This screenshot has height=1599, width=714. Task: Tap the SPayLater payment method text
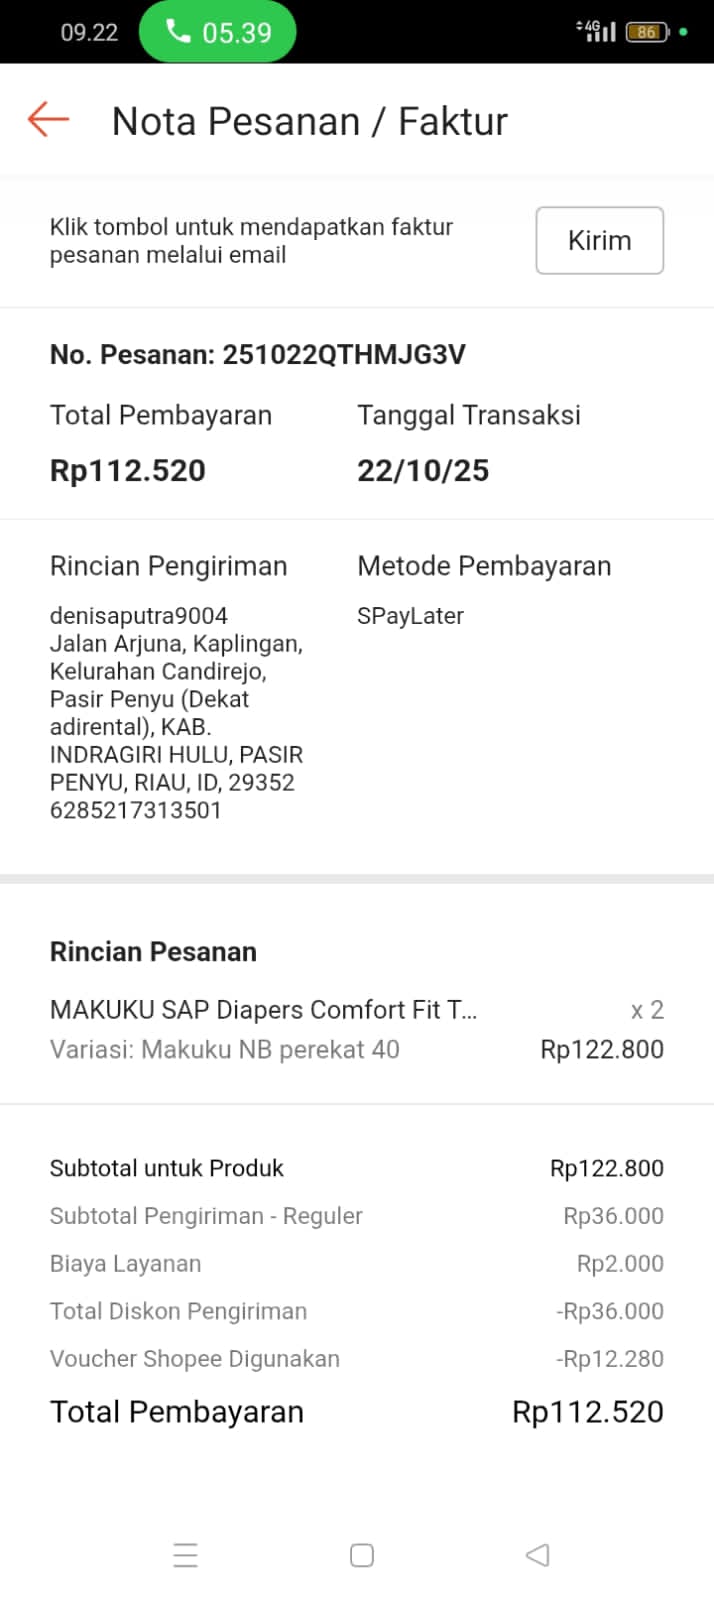pos(410,616)
